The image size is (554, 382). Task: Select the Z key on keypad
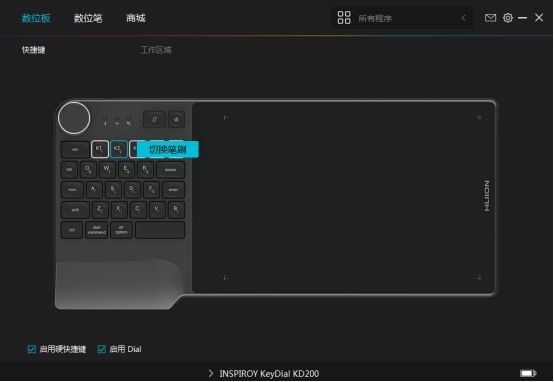100,210
